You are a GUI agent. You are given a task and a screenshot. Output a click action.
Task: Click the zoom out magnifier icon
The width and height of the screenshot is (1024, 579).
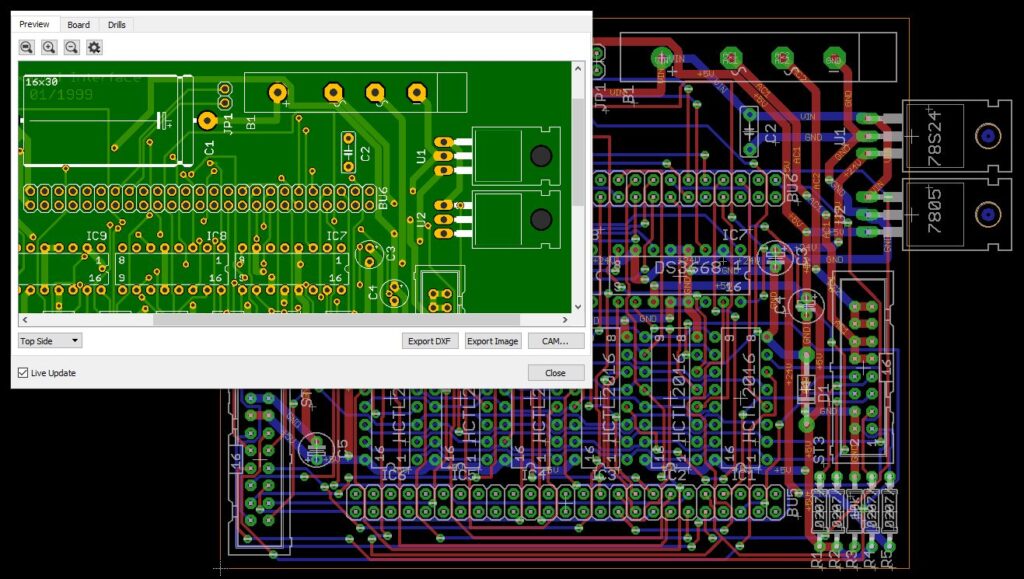coord(72,48)
